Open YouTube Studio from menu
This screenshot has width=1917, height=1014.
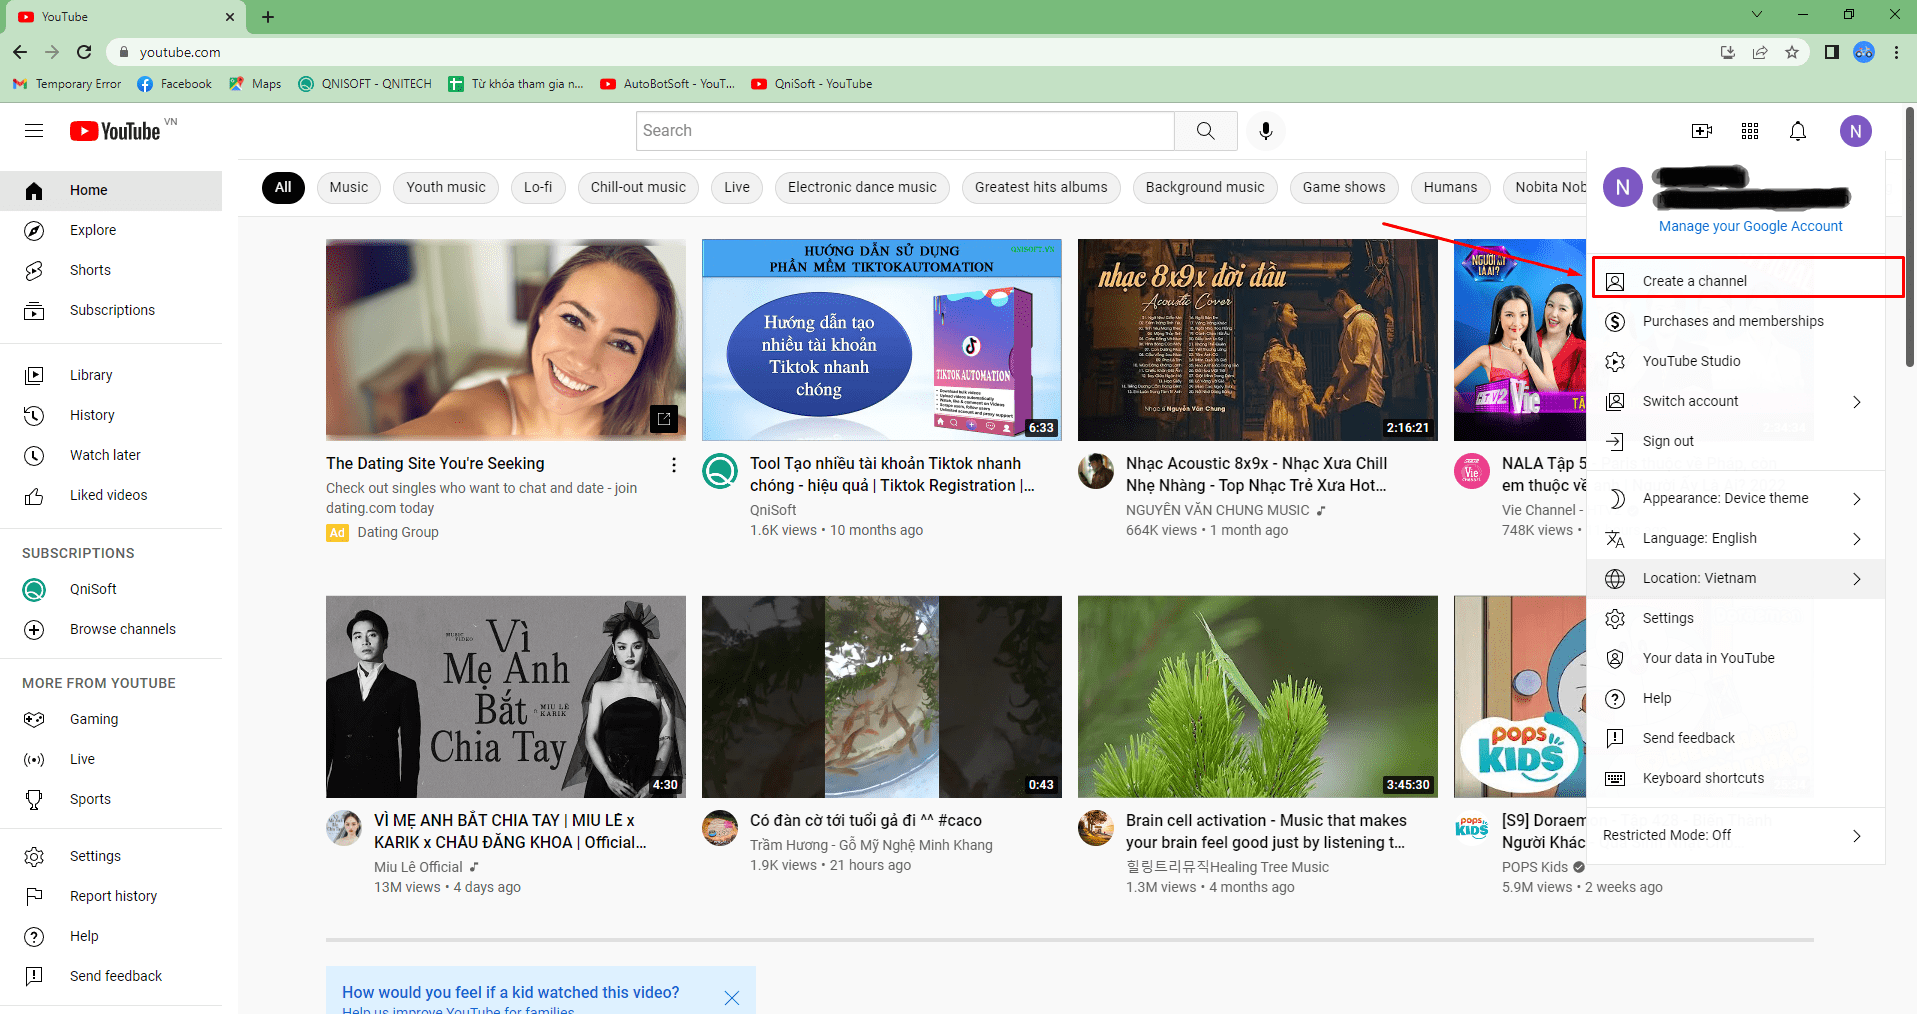(x=1736, y=361)
